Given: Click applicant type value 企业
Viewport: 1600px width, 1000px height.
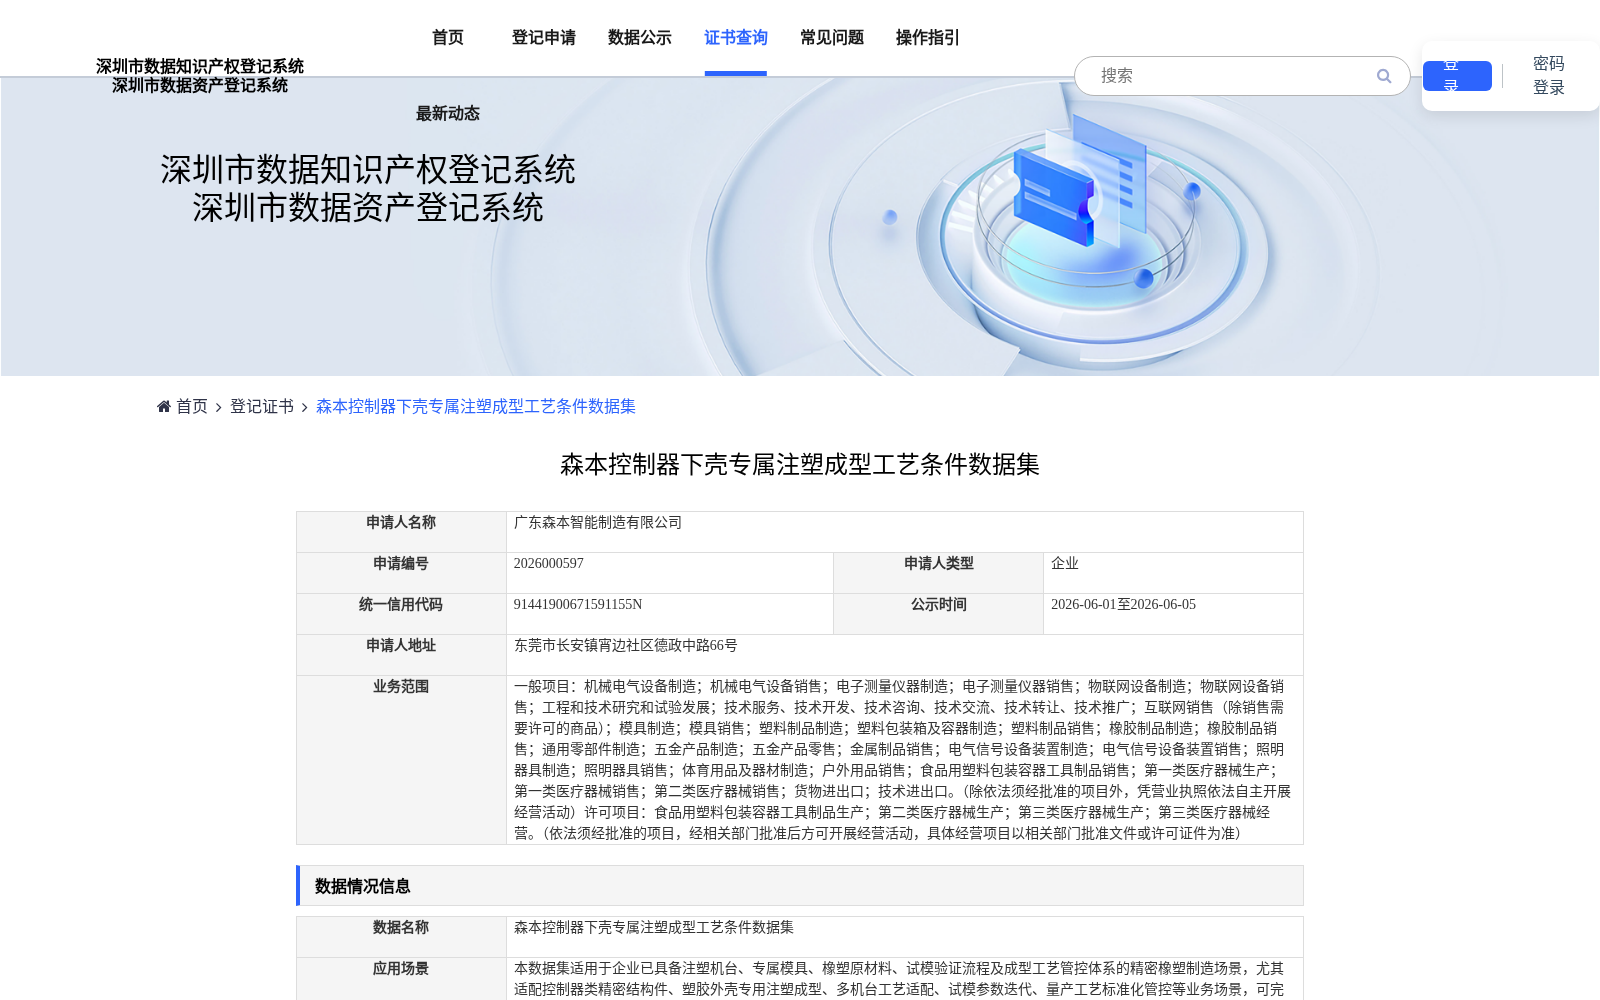Looking at the screenshot, I should click(x=1065, y=564).
